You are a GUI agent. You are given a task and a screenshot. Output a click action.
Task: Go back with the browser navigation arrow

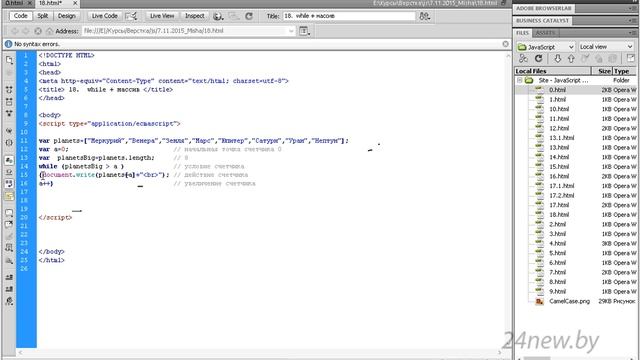(x=15, y=31)
